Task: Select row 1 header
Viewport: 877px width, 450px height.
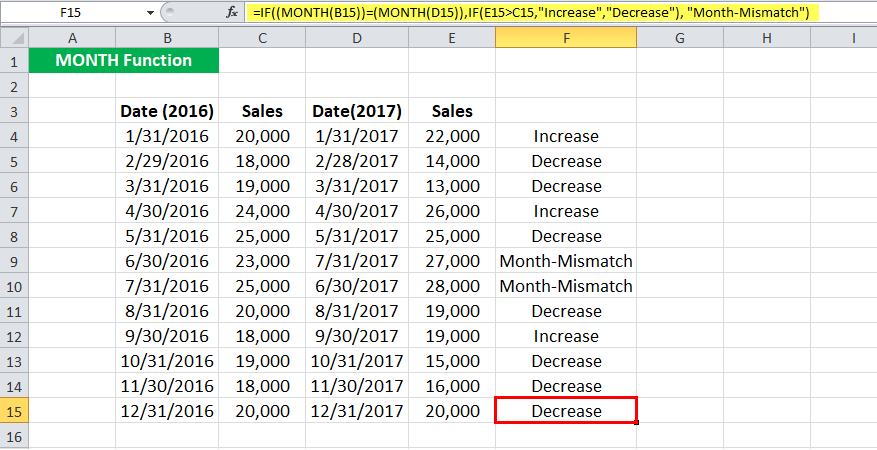Action: (x=14, y=60)
